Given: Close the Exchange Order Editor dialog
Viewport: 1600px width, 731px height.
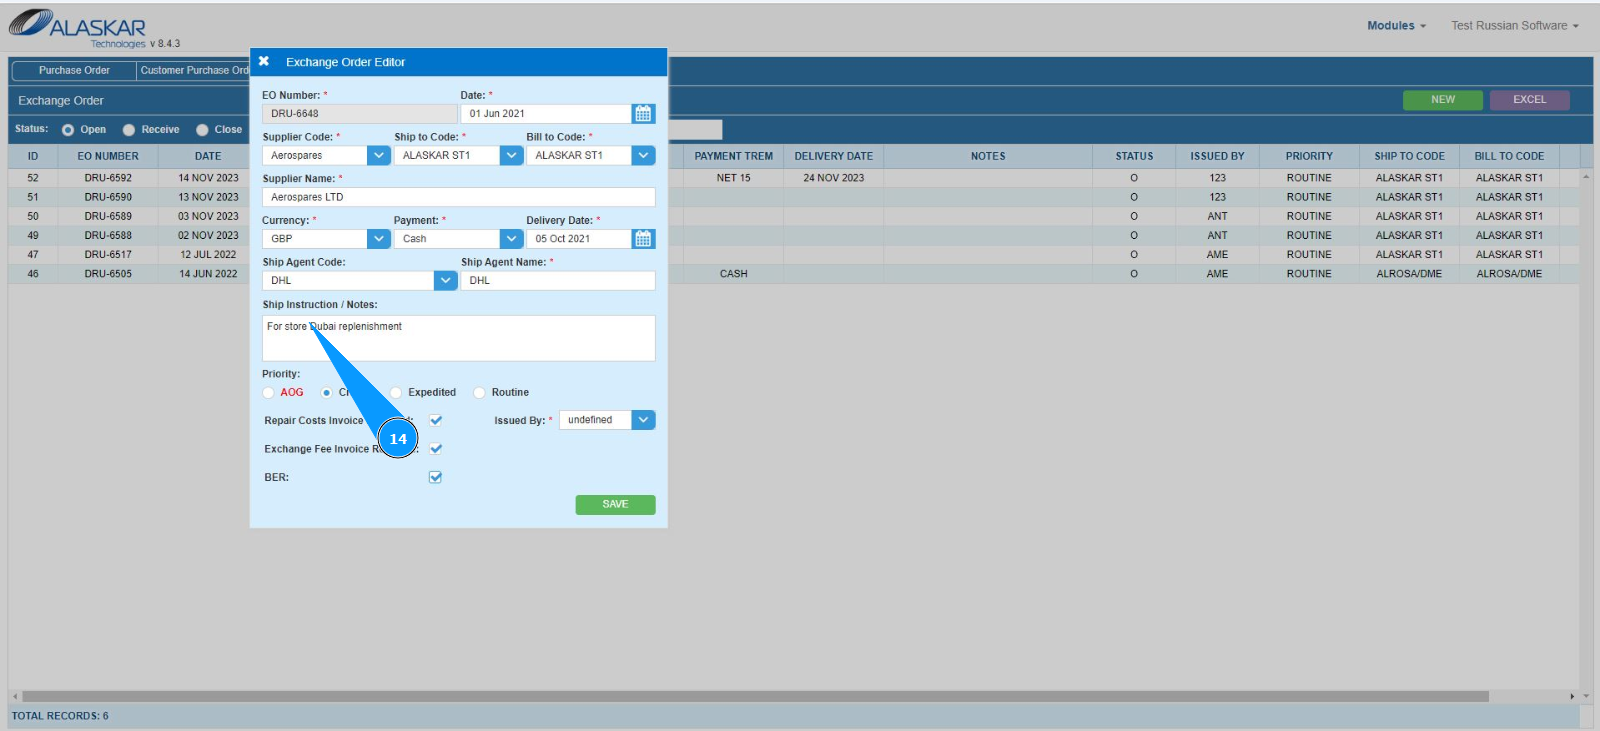Looking at the screenshot, I should click(264, 61).
